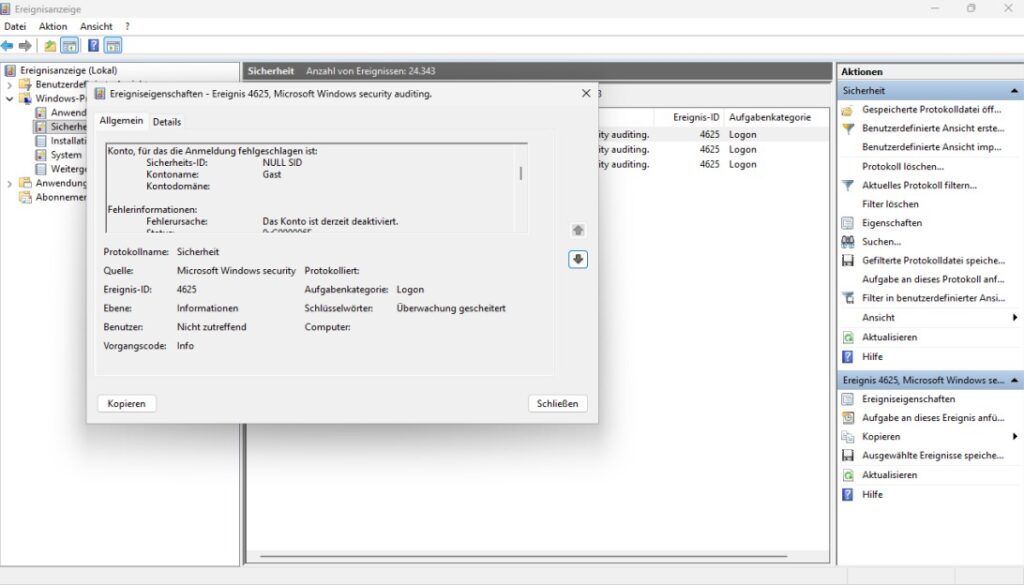Collapse the Sicherheit actions section
The width and height of the screenshot is (1024, 585).
(1014, 91)
